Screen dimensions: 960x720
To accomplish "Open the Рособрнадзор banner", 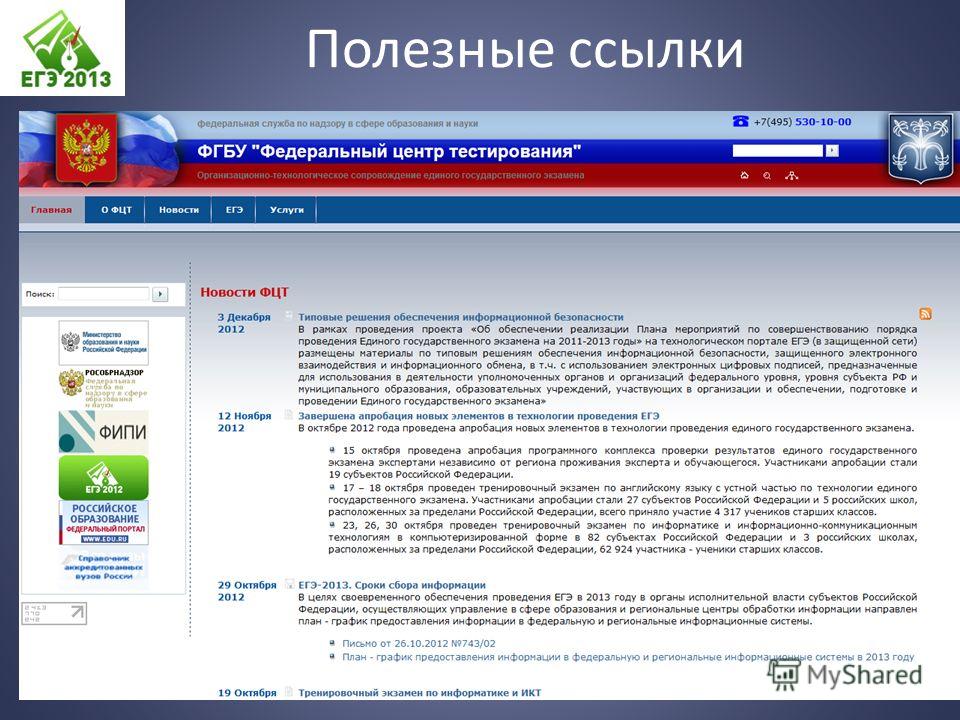I will 103,388.
